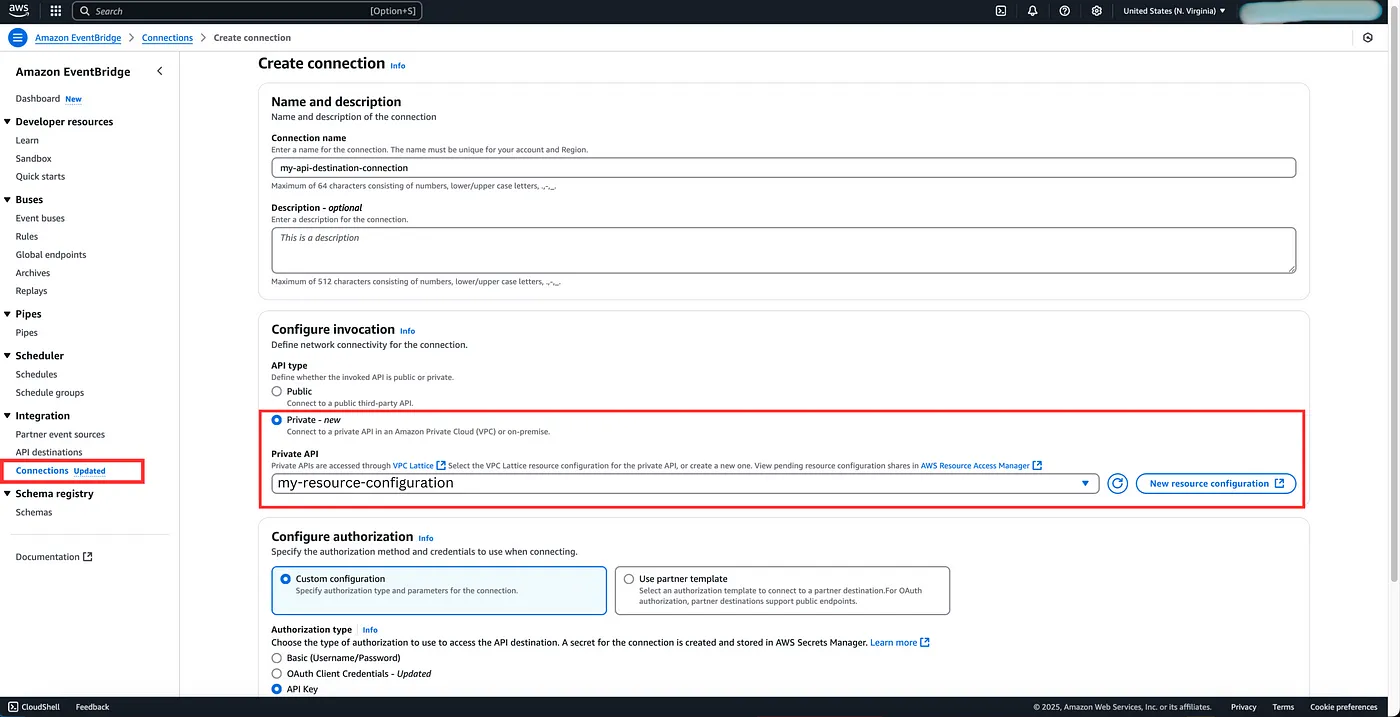Click the CloudShell icon in the footer
Image resolution: width=1400 pixels, height=717 pixels.
tap(12, 707)
